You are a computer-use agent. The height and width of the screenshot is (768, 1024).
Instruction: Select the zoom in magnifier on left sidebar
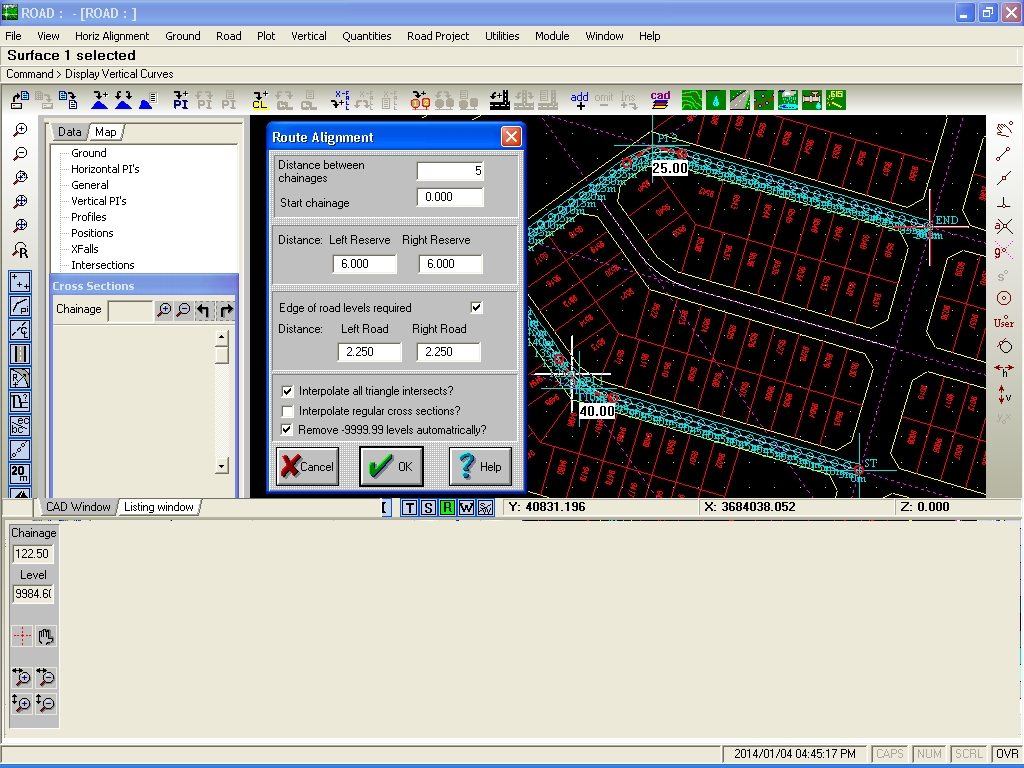point(20,129)
